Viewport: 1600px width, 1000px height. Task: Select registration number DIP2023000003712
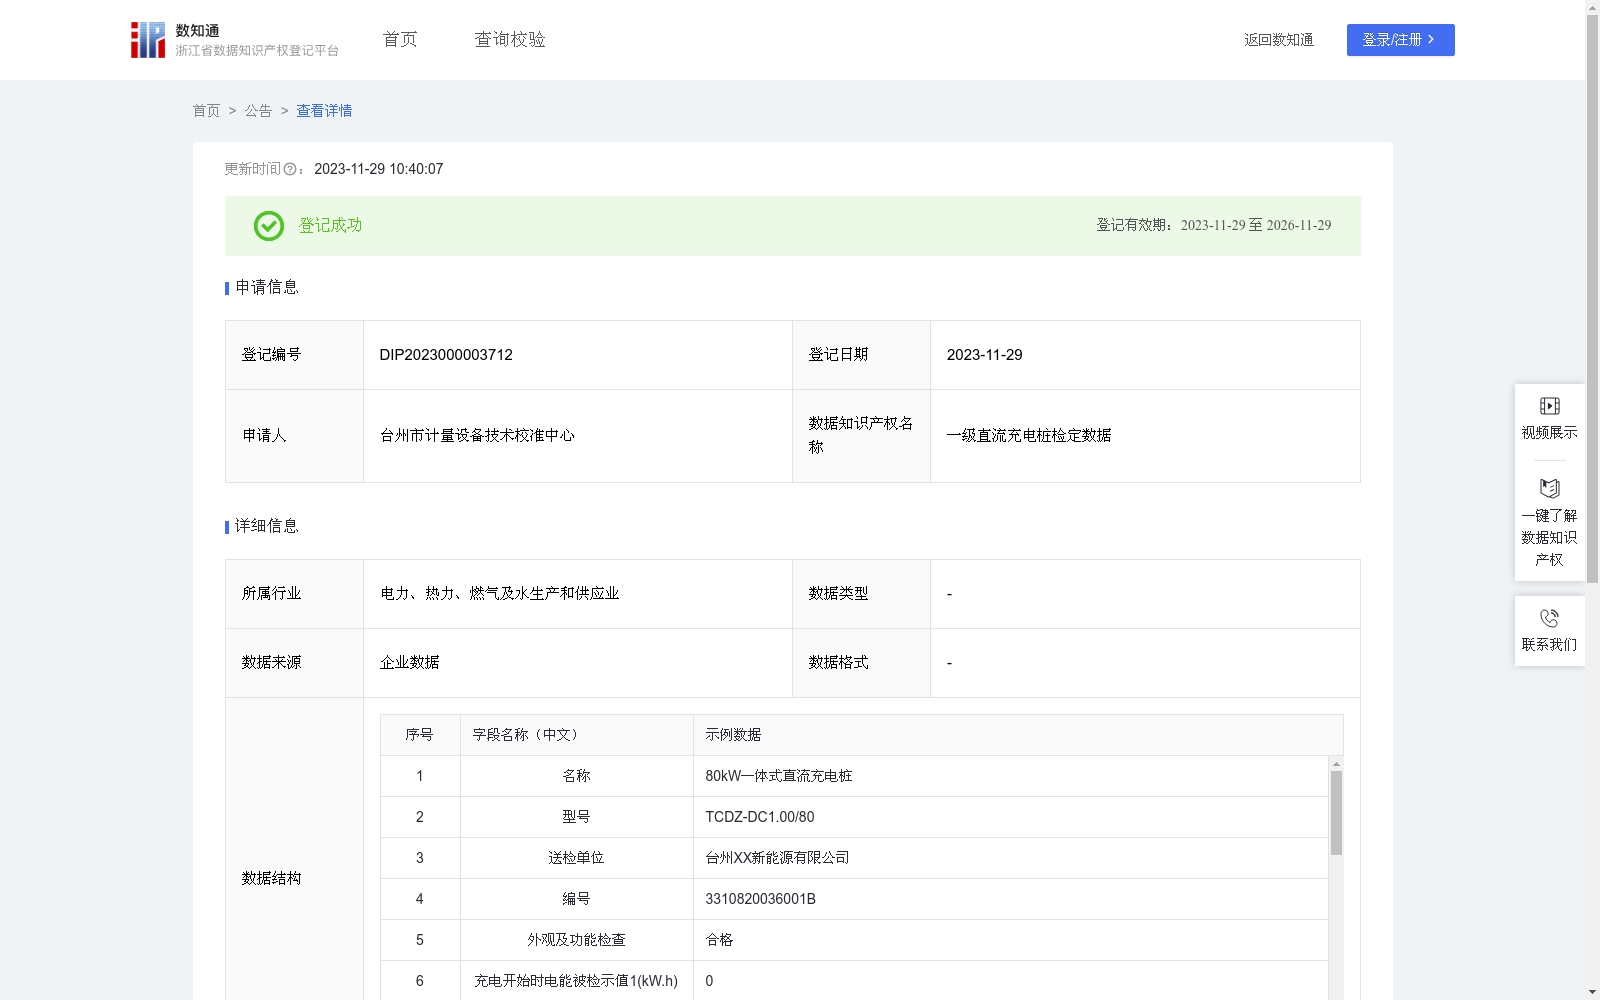click(446, 355)
